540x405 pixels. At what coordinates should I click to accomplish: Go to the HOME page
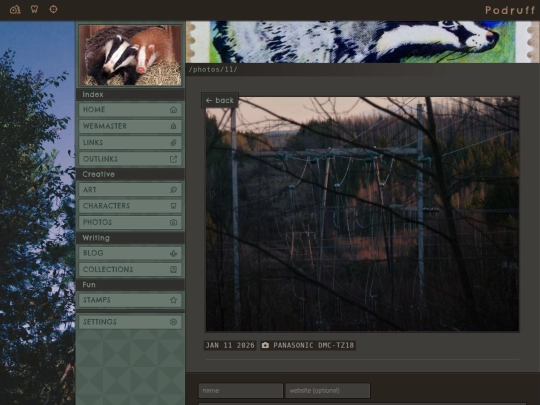point(130,110)
